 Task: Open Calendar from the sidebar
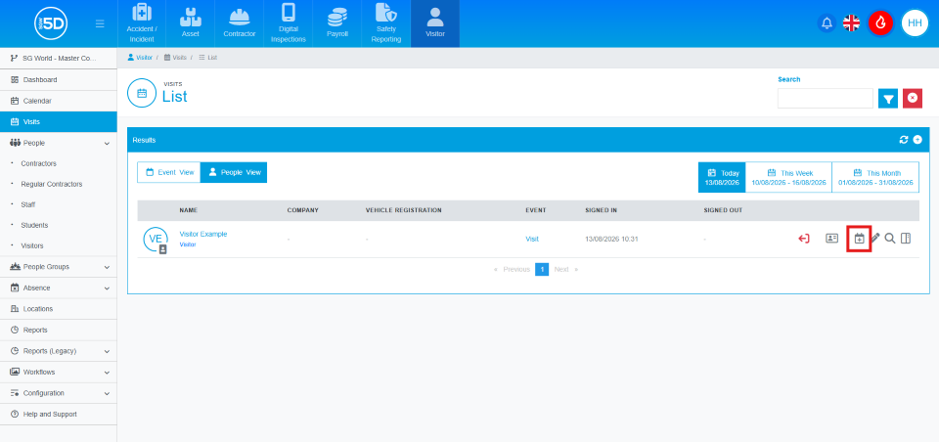(x=59, y=101)
